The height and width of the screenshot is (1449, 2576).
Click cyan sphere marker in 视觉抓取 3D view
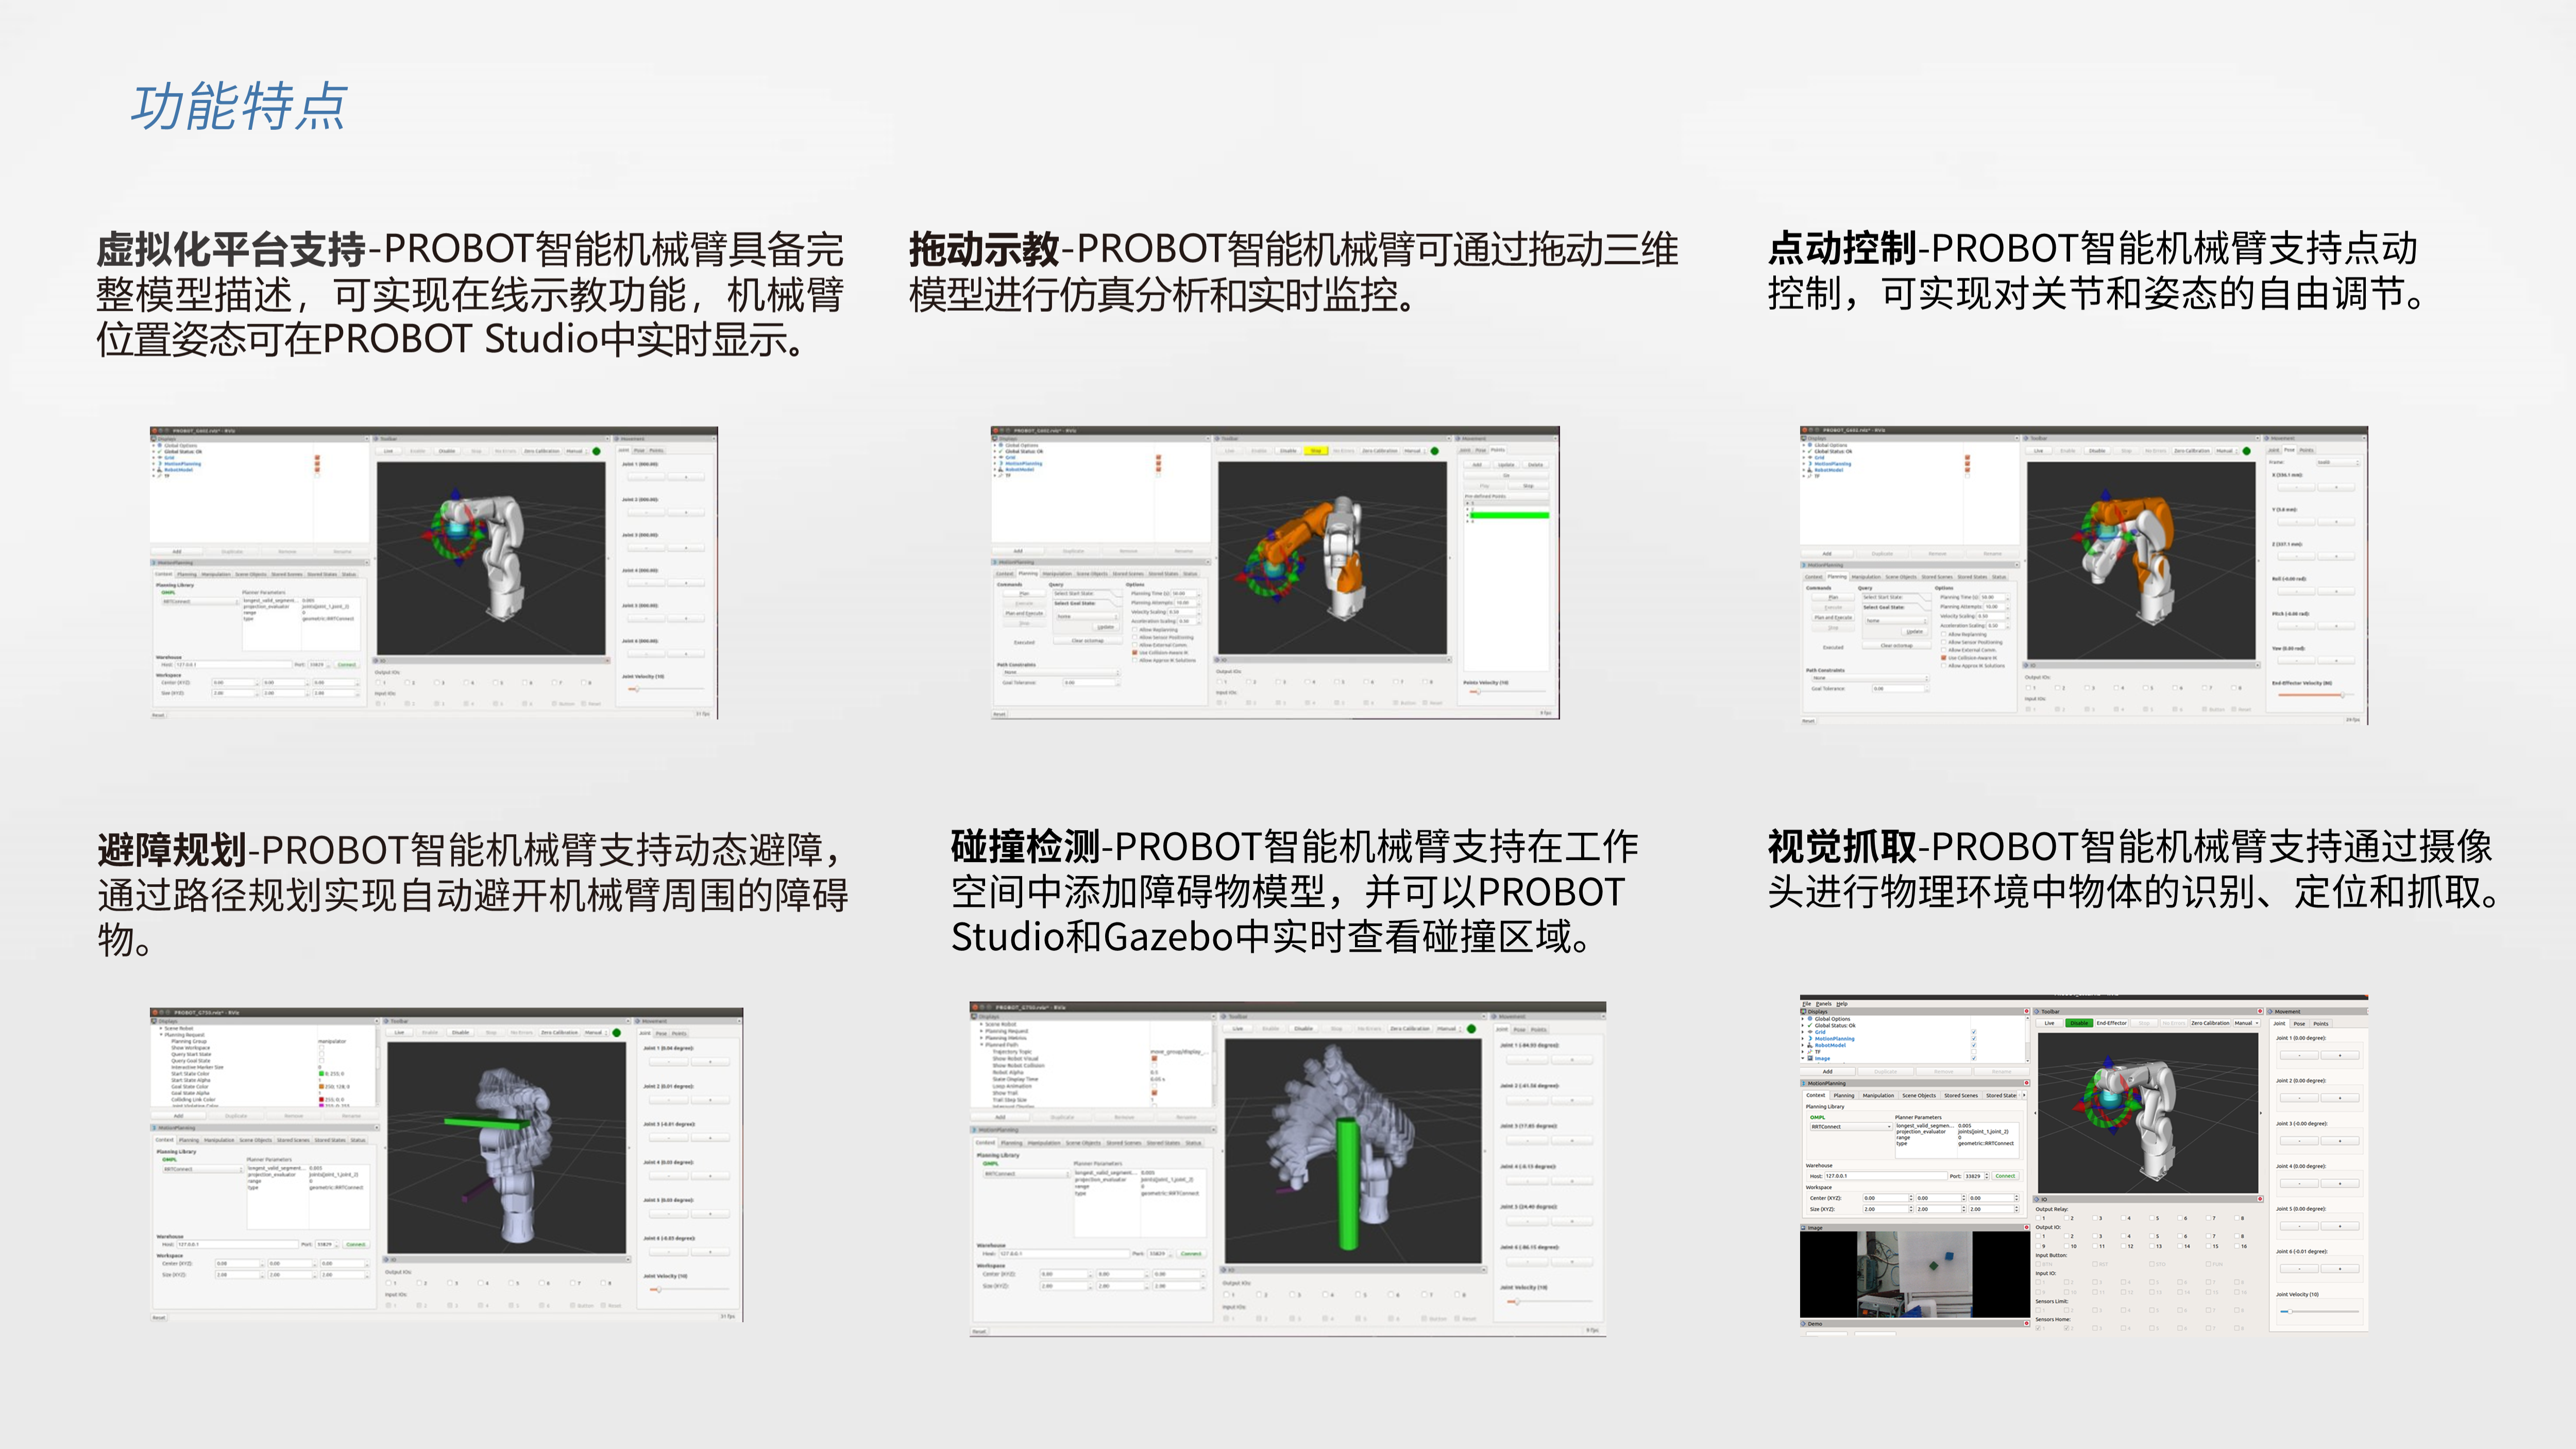[2111, 1101]
